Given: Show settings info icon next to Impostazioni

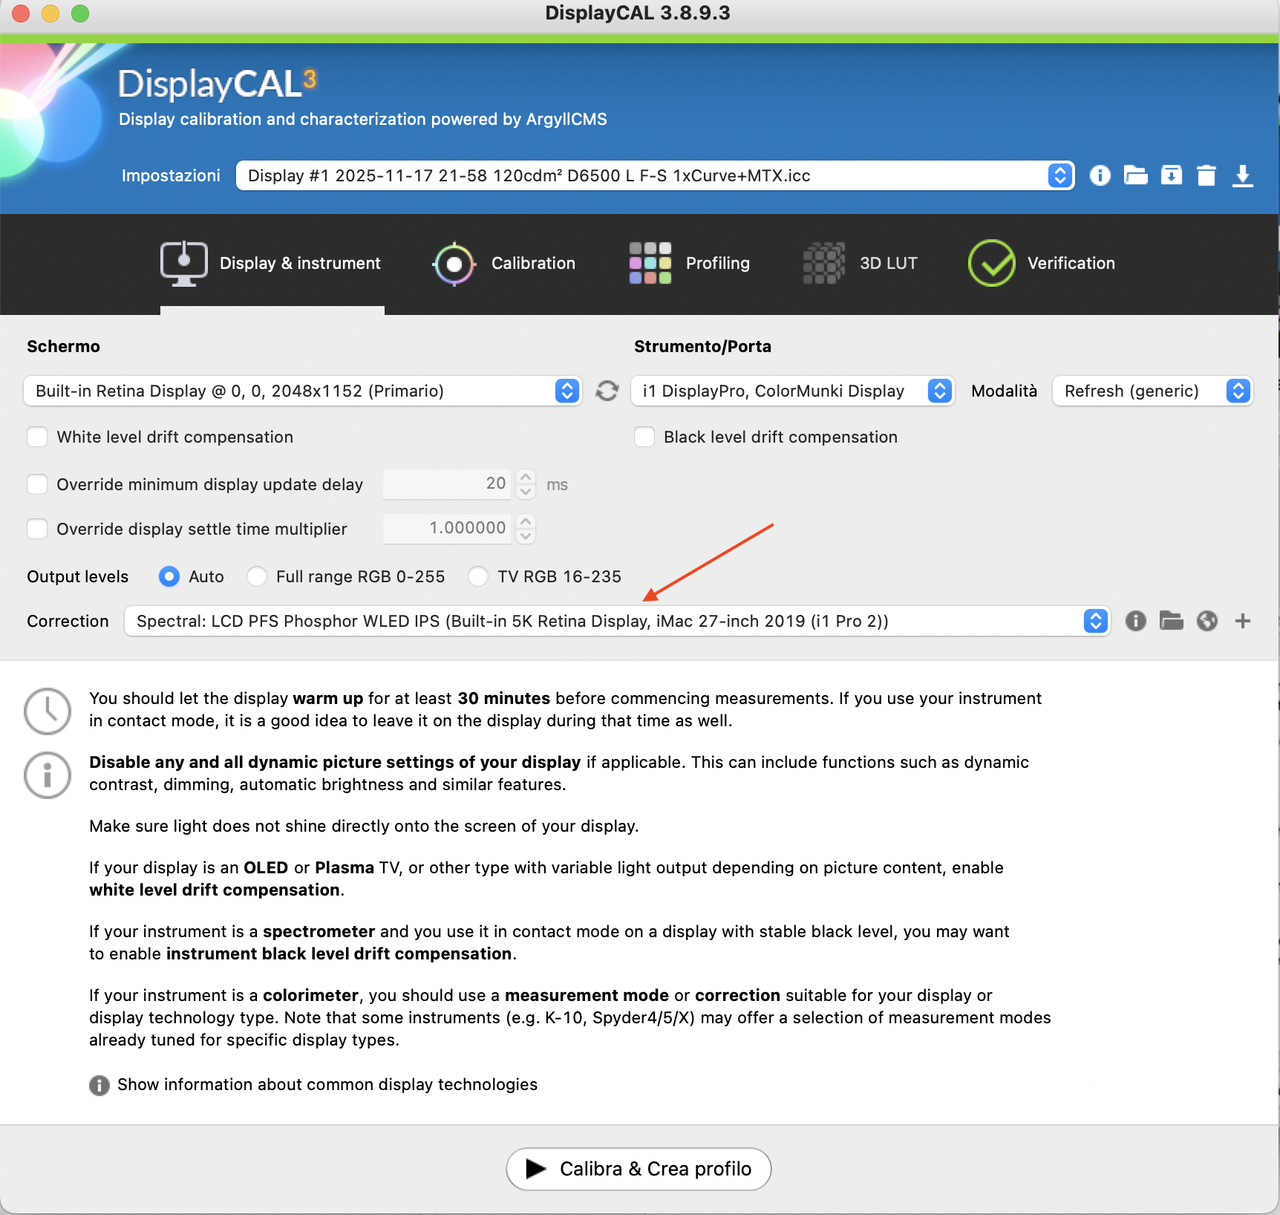Looking at the screenshot, I should pyautogui.click(x=1100, y=176).
